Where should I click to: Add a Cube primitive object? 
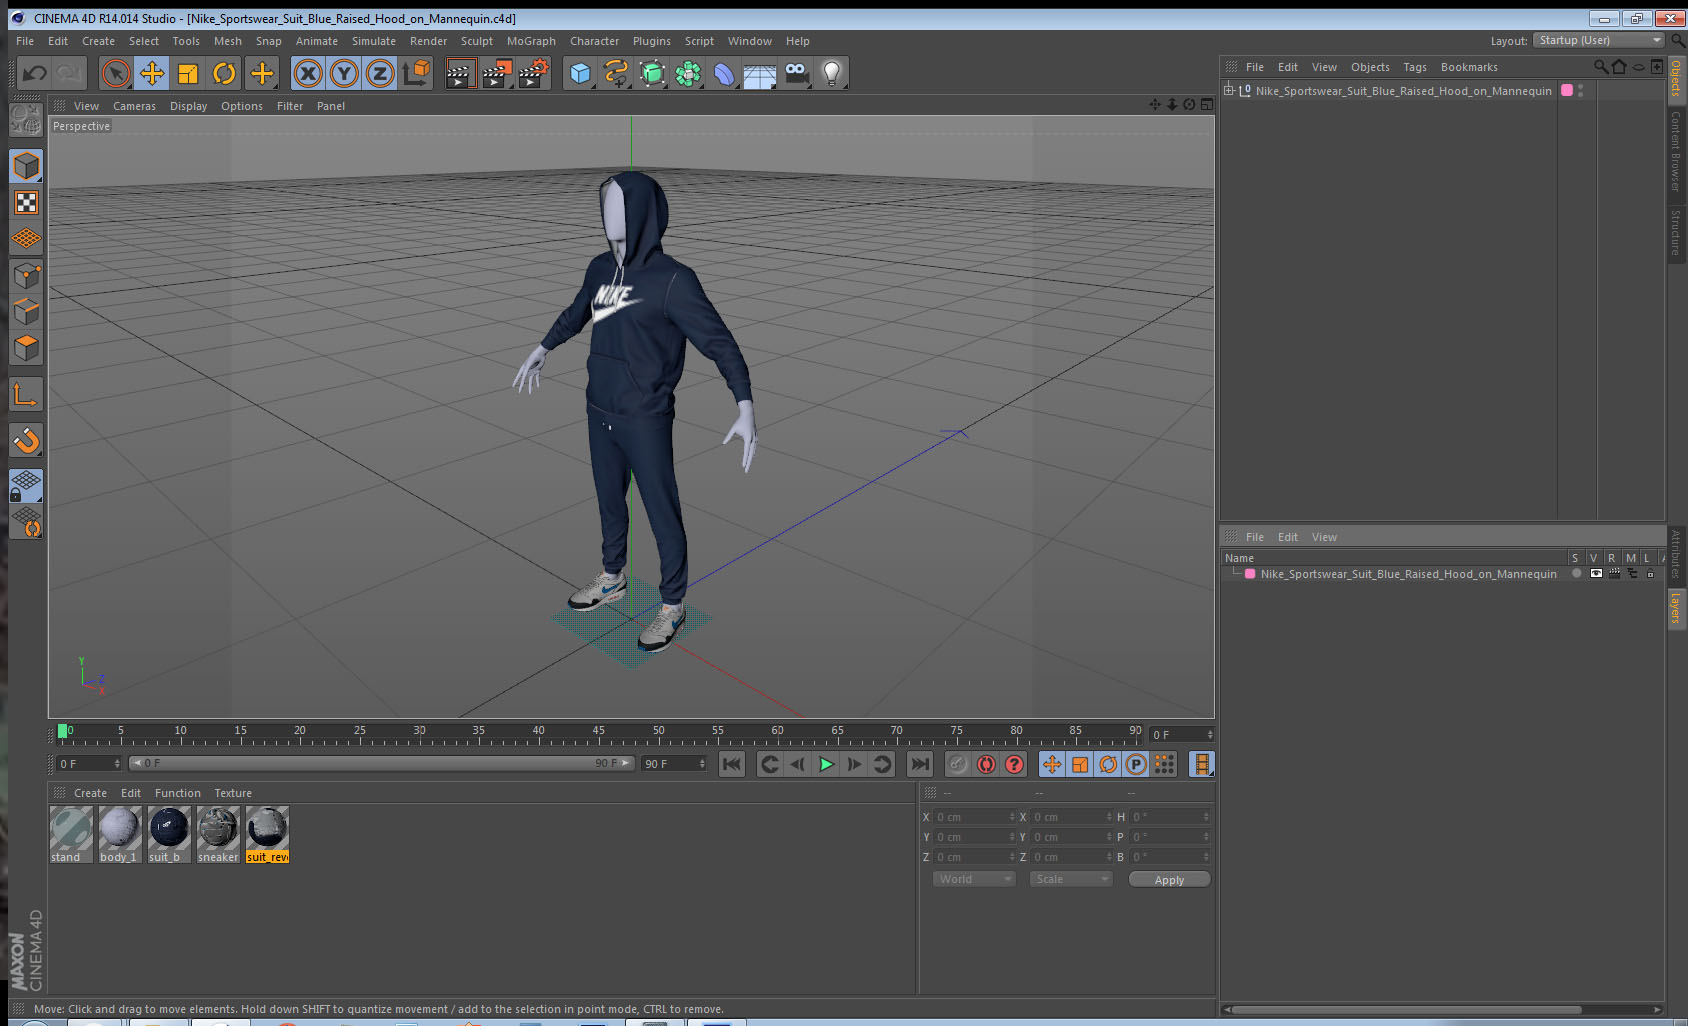coord(580,73)
